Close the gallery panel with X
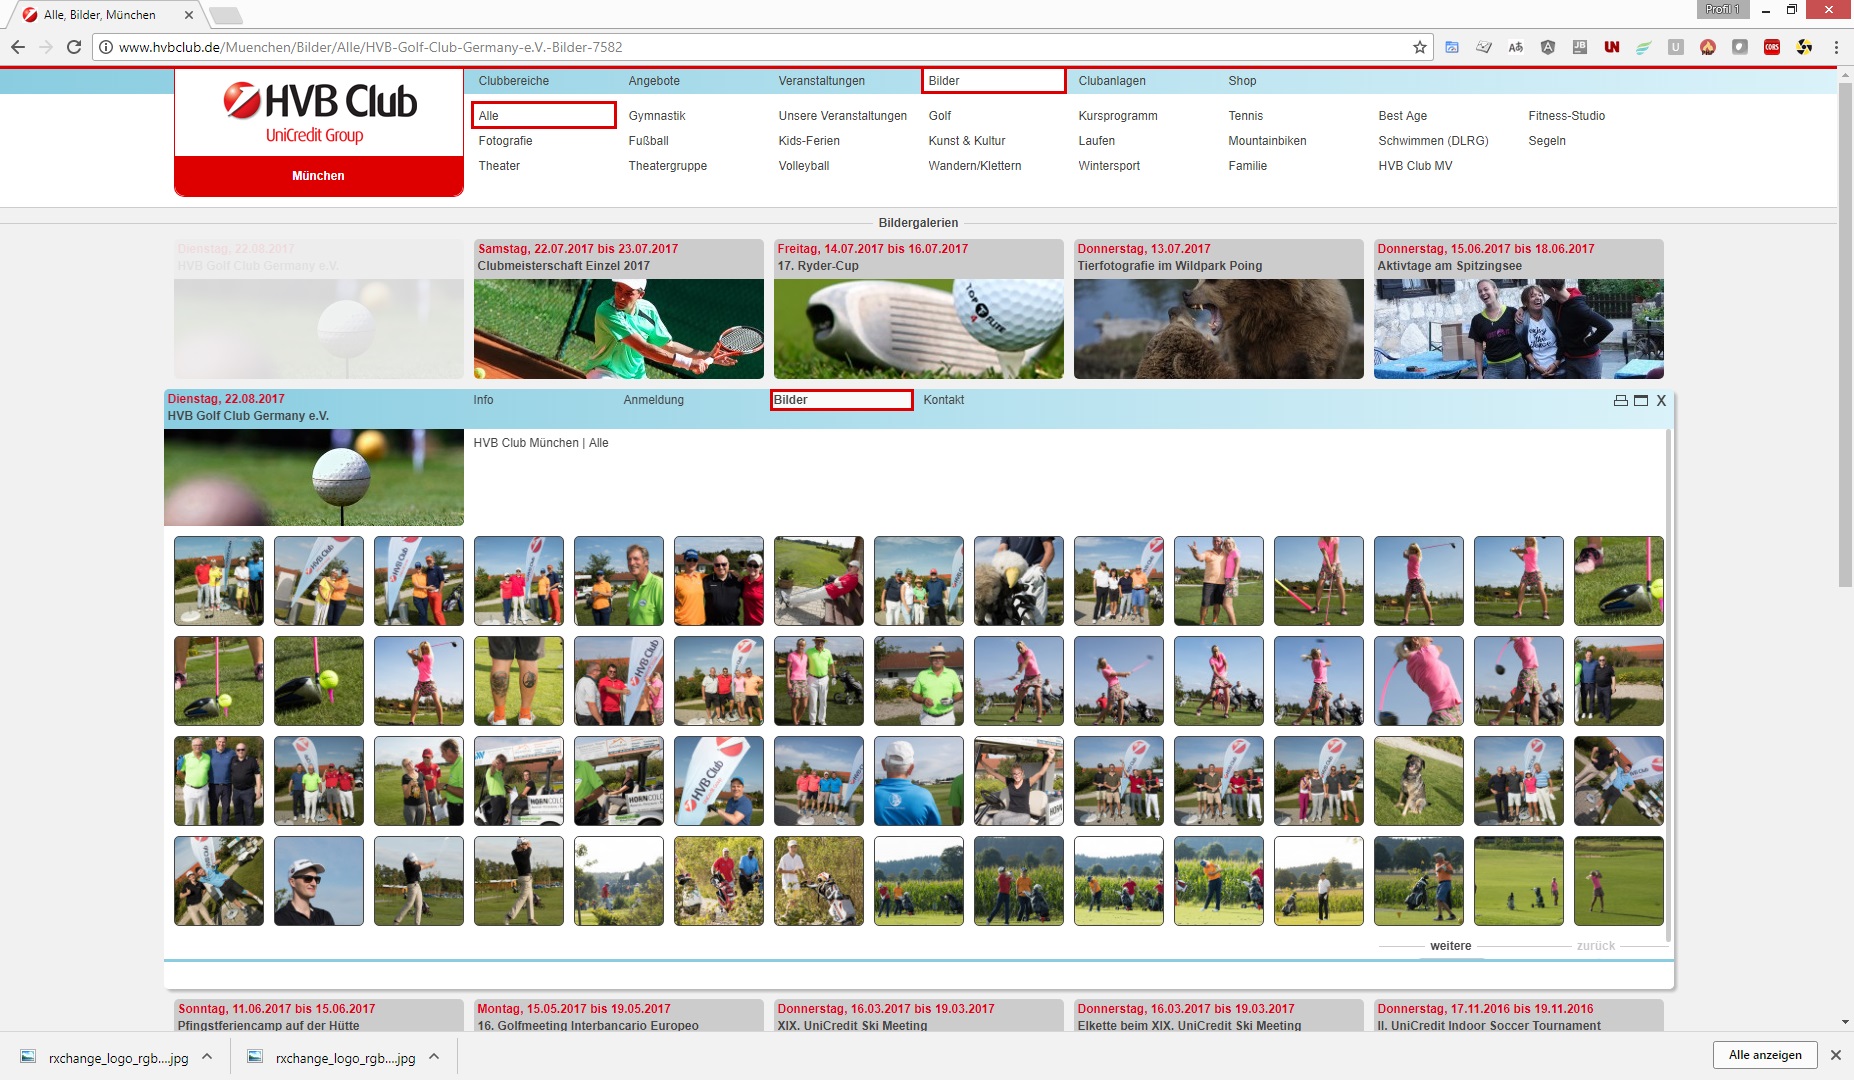The image size is (1854, 1080). [x=1661, y=400]
